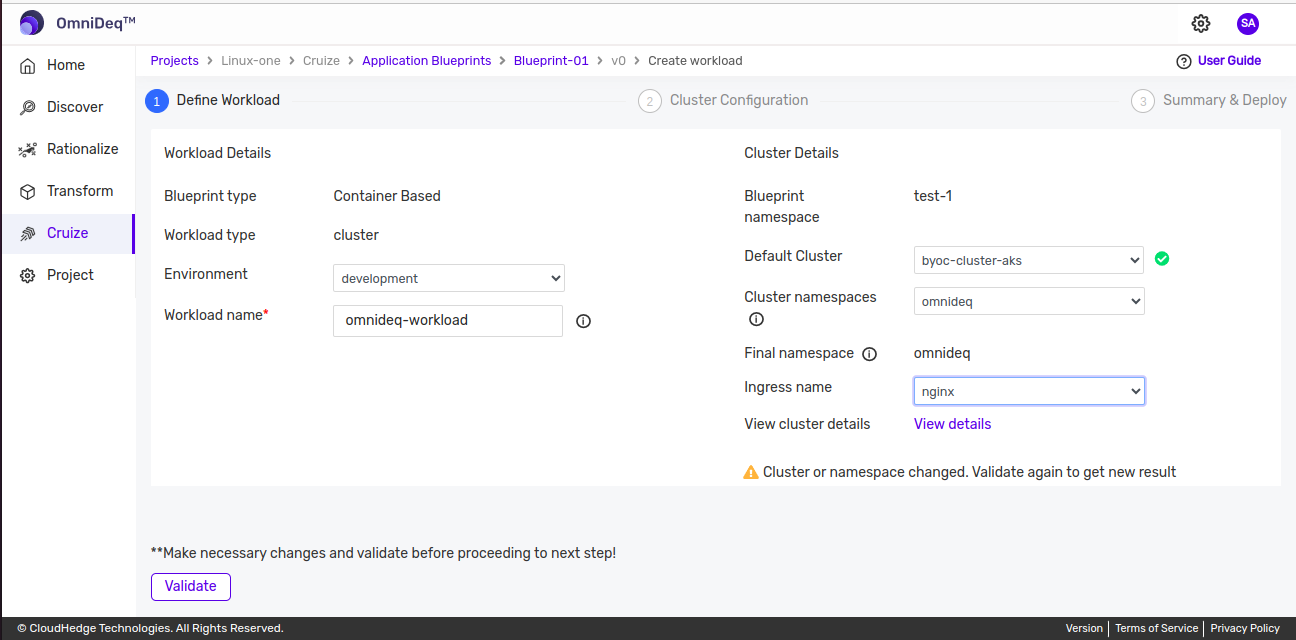Click 'Create workload' breadcrumb text

point(695,61)
